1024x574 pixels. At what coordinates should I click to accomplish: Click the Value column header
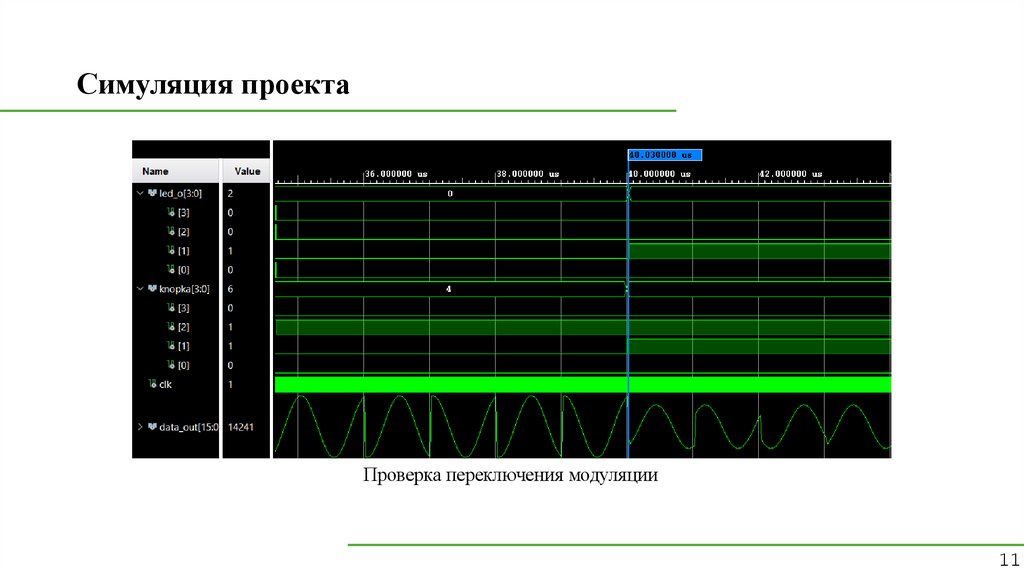point(246,171)
